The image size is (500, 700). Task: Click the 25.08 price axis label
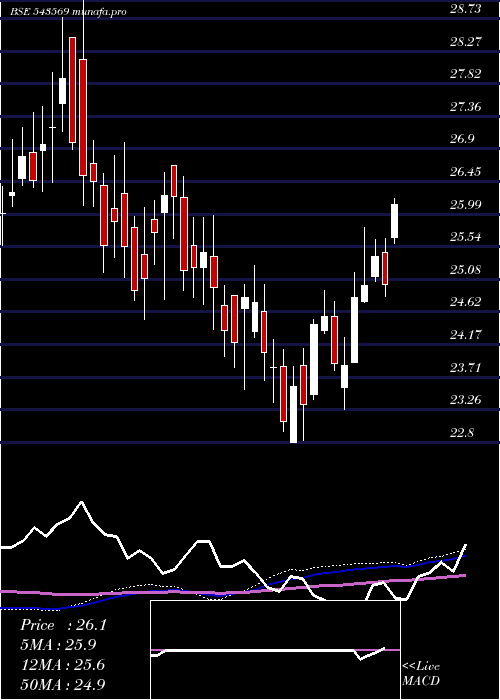coord(465,270)
